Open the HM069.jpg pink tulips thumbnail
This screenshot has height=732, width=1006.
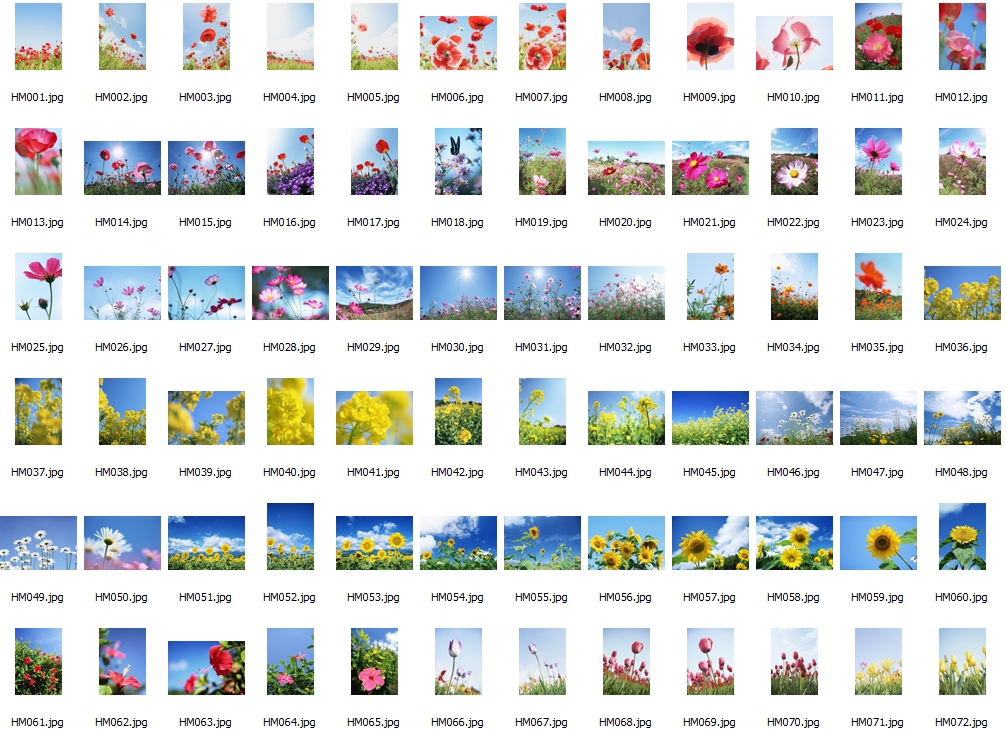point(710,662)
